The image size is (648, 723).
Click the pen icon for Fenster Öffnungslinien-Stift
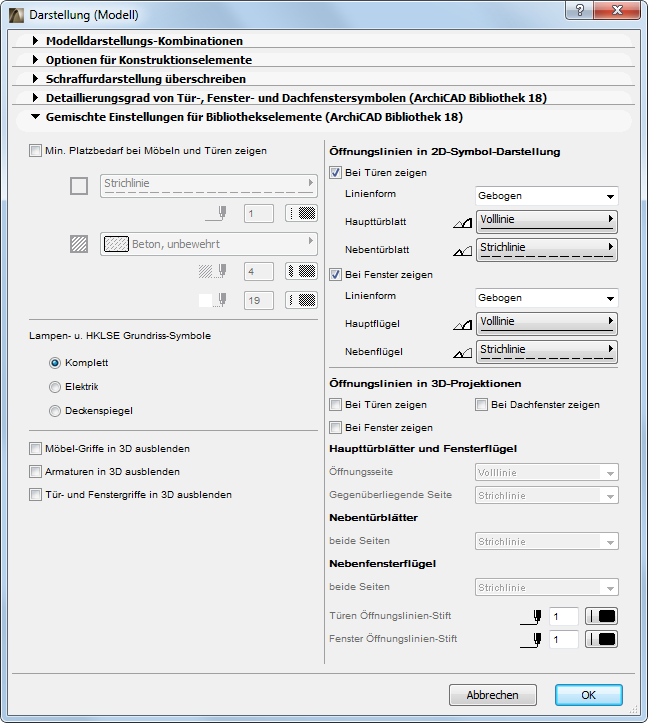click(531, 640)
